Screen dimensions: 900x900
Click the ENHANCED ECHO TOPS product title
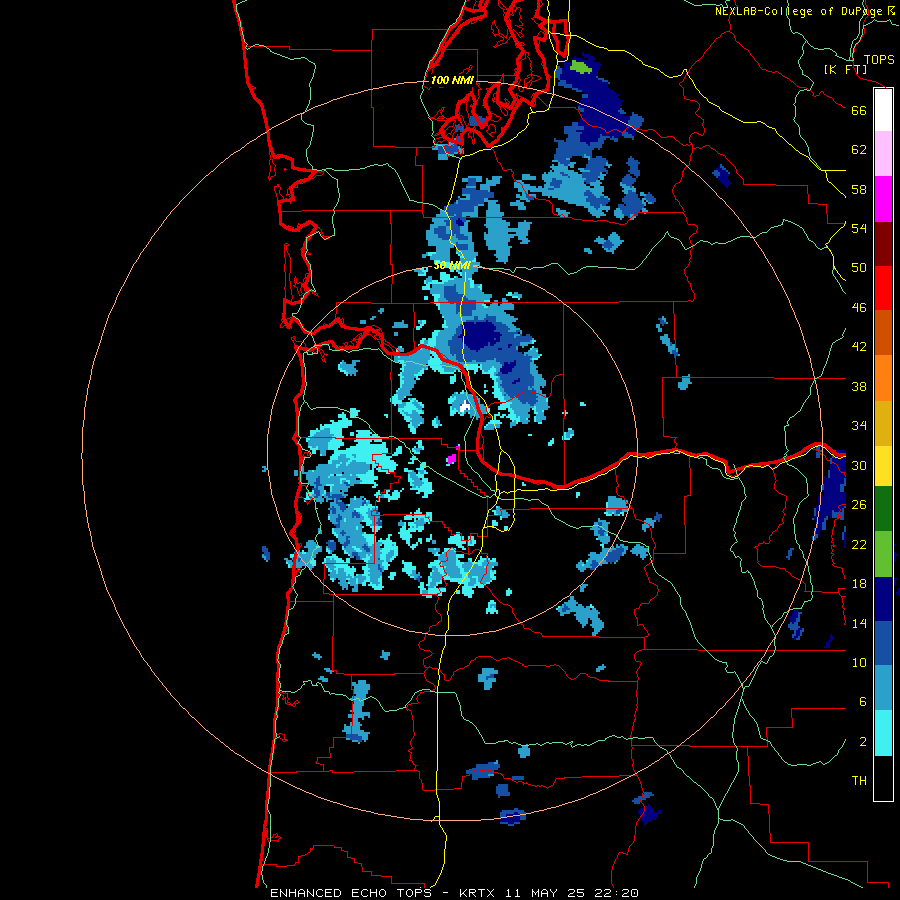tap(350, 893)
